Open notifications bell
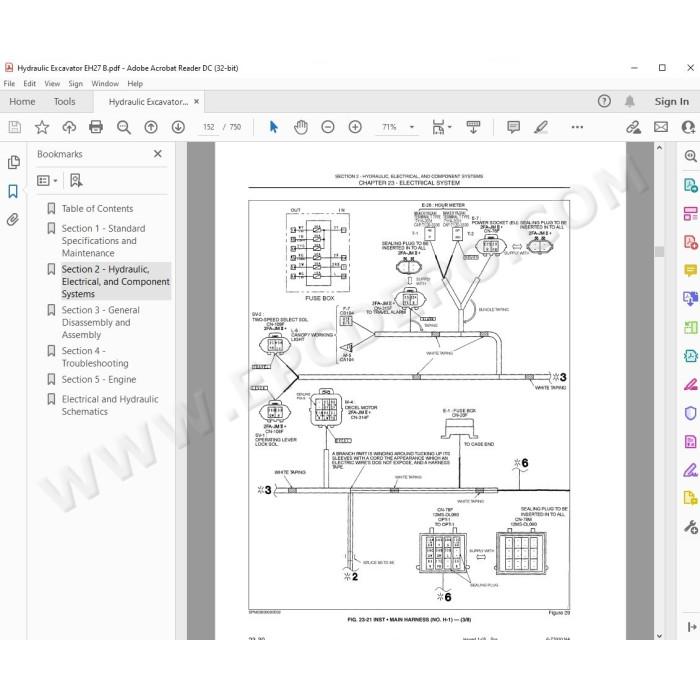The height and width of the screenshot is (700, 700). [x=629, y=101]
